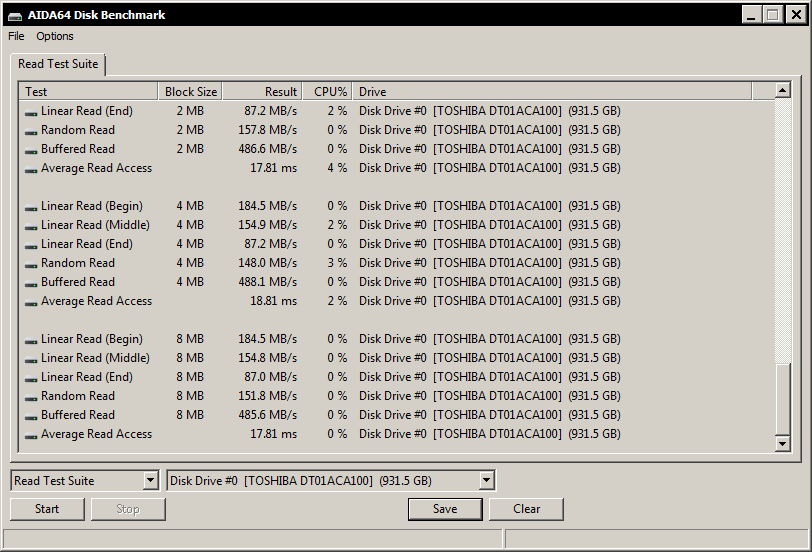
Task: Select the 87.2 MB/s result at 2 MB
Action: point(270,111)
